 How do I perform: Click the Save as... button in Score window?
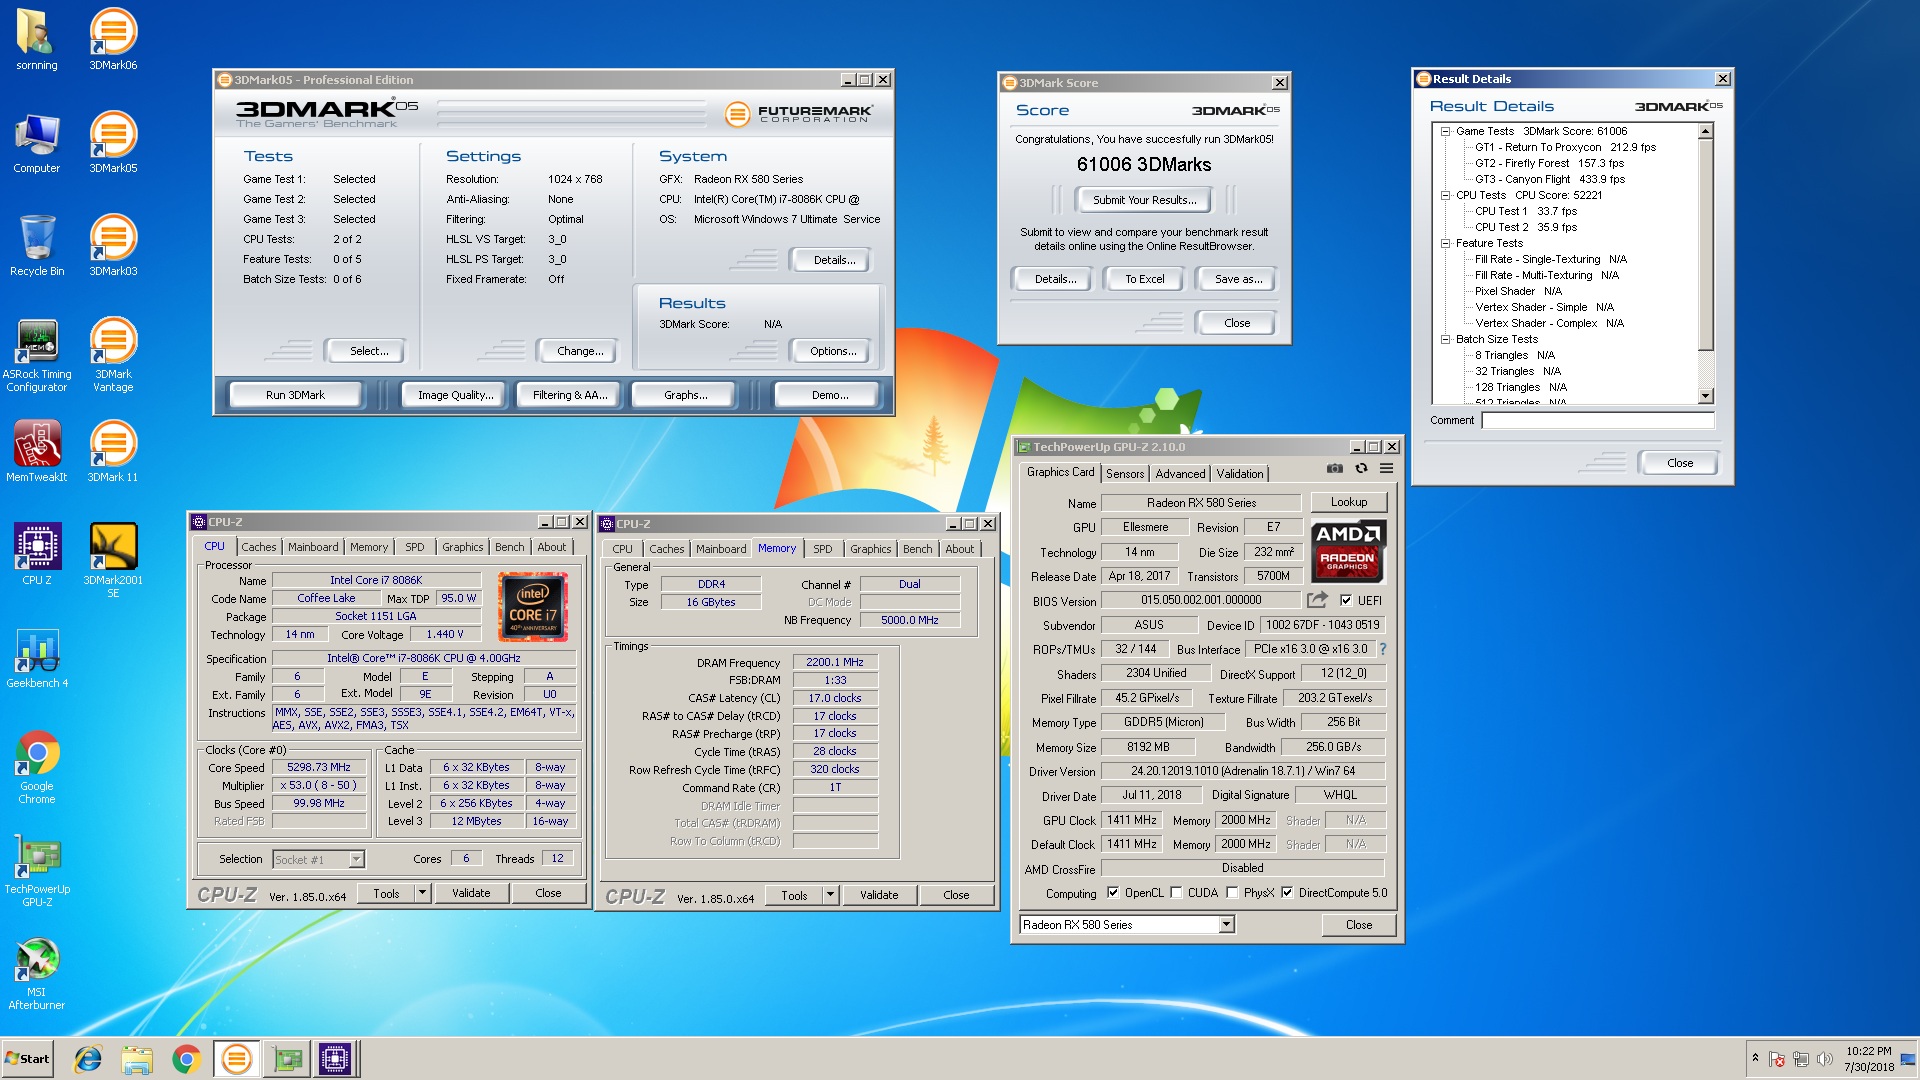click(x=1238, y=279)
